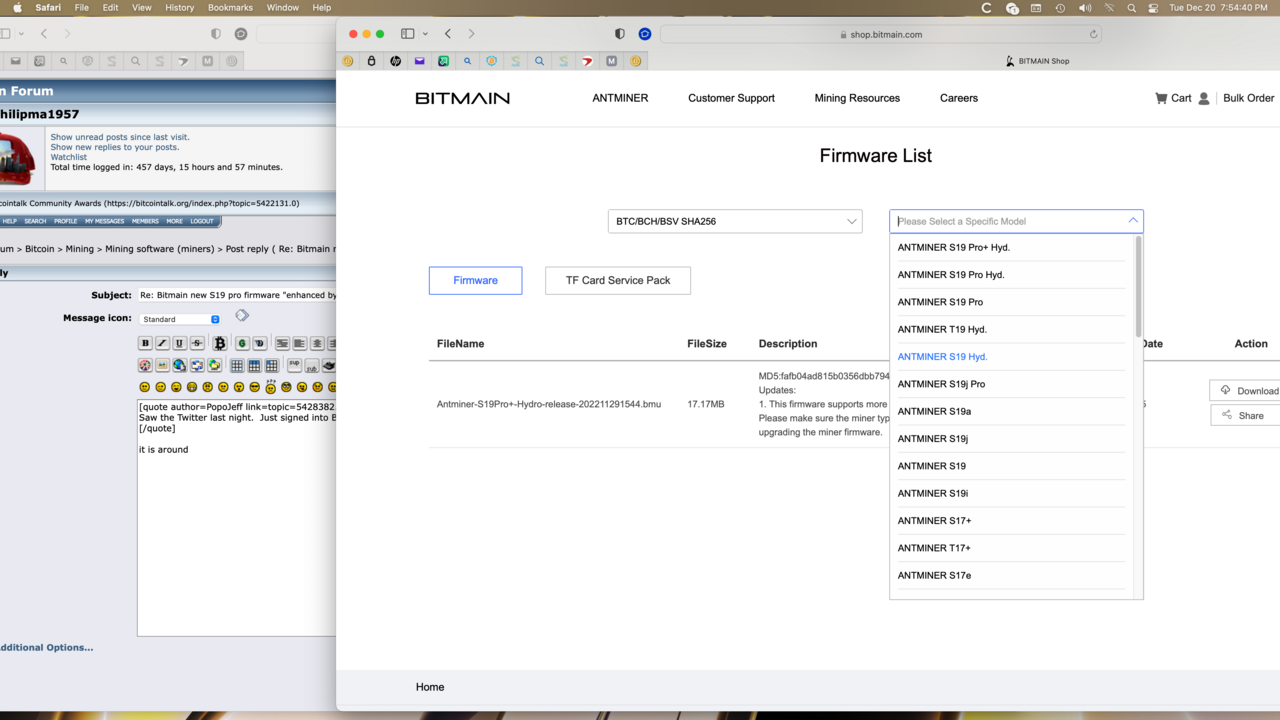Click subscript button in forum editor
1280x720 pixels.
click(x=311, y=365)
